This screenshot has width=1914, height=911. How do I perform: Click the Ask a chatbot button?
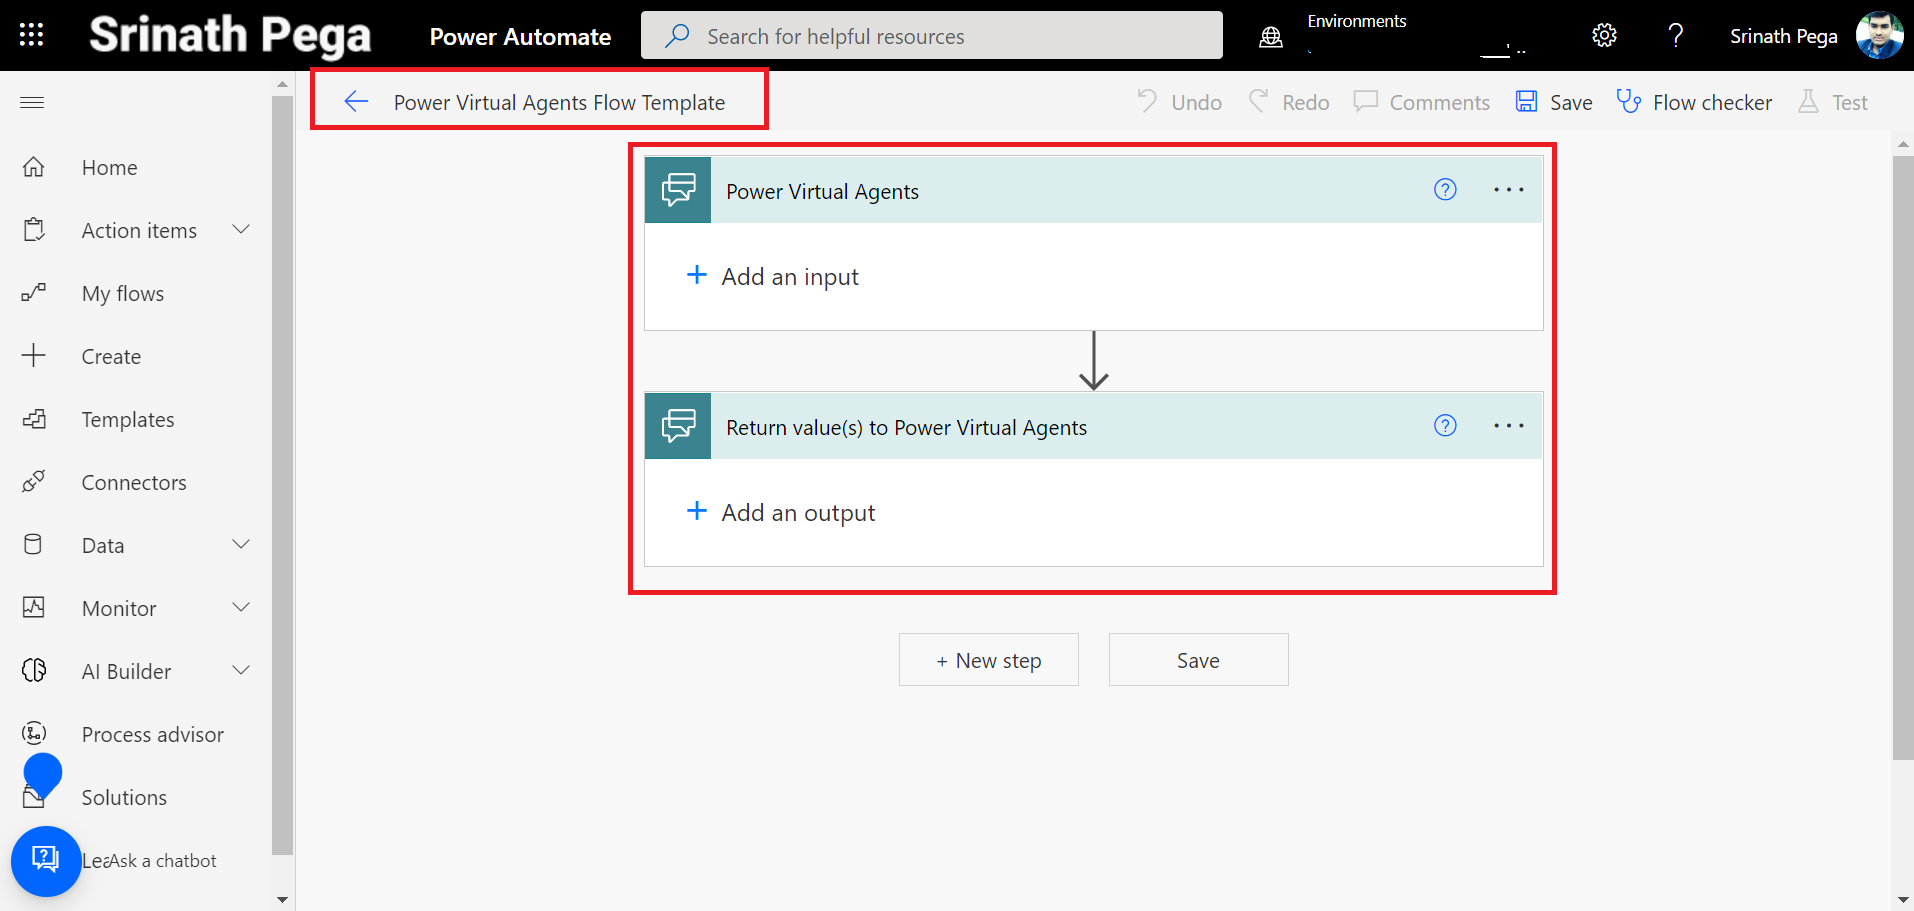[46, 860]
